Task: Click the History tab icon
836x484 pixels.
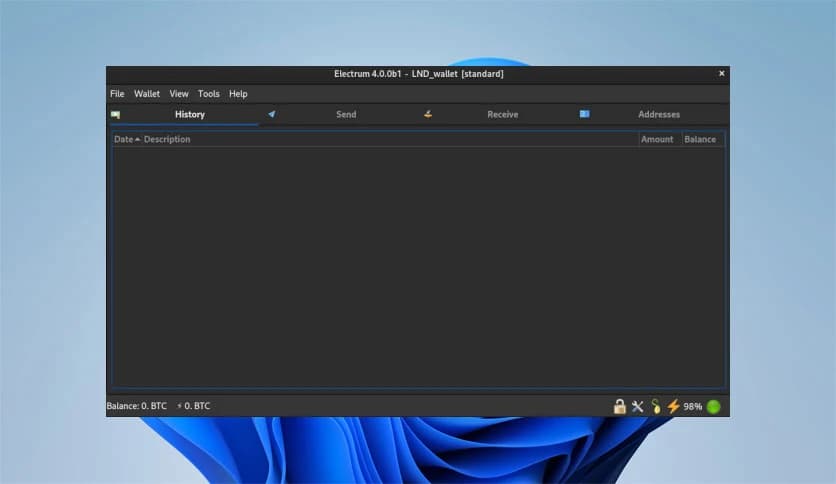Action: pyautogui.click(x=115, y=115)
